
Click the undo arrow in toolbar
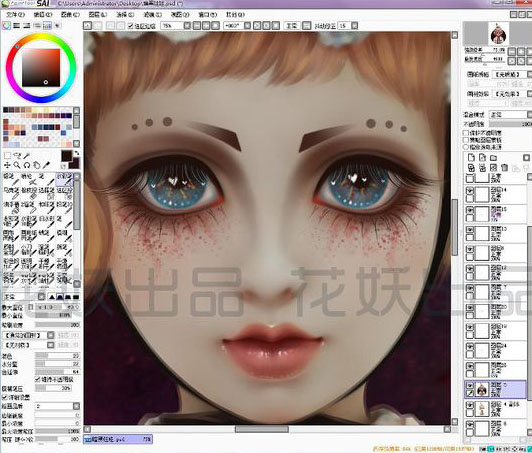point(88,25)
